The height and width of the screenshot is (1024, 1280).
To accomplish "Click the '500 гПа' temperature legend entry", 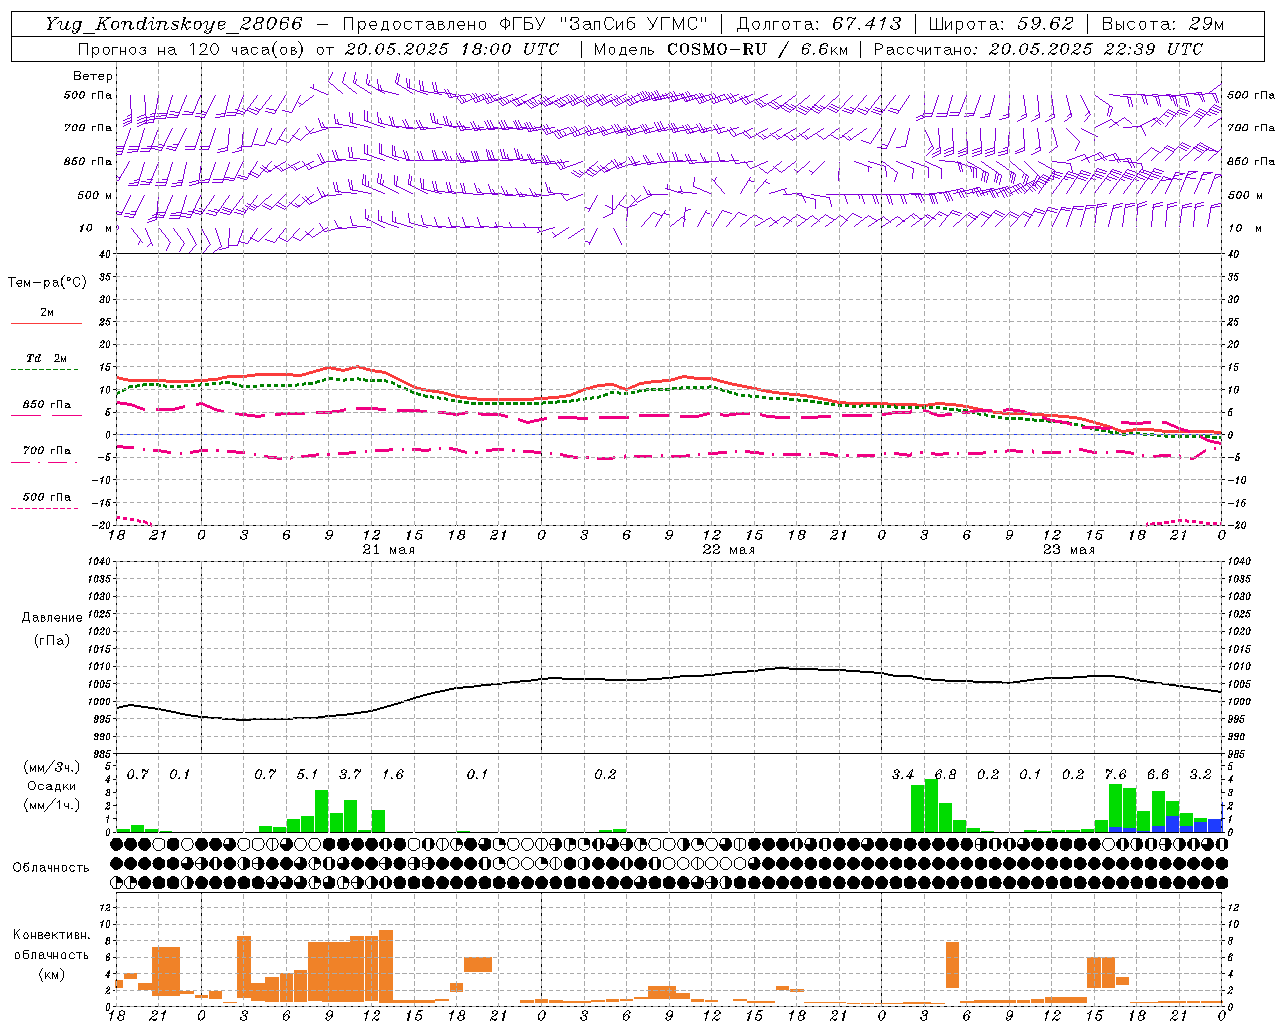I will [46, 497].
